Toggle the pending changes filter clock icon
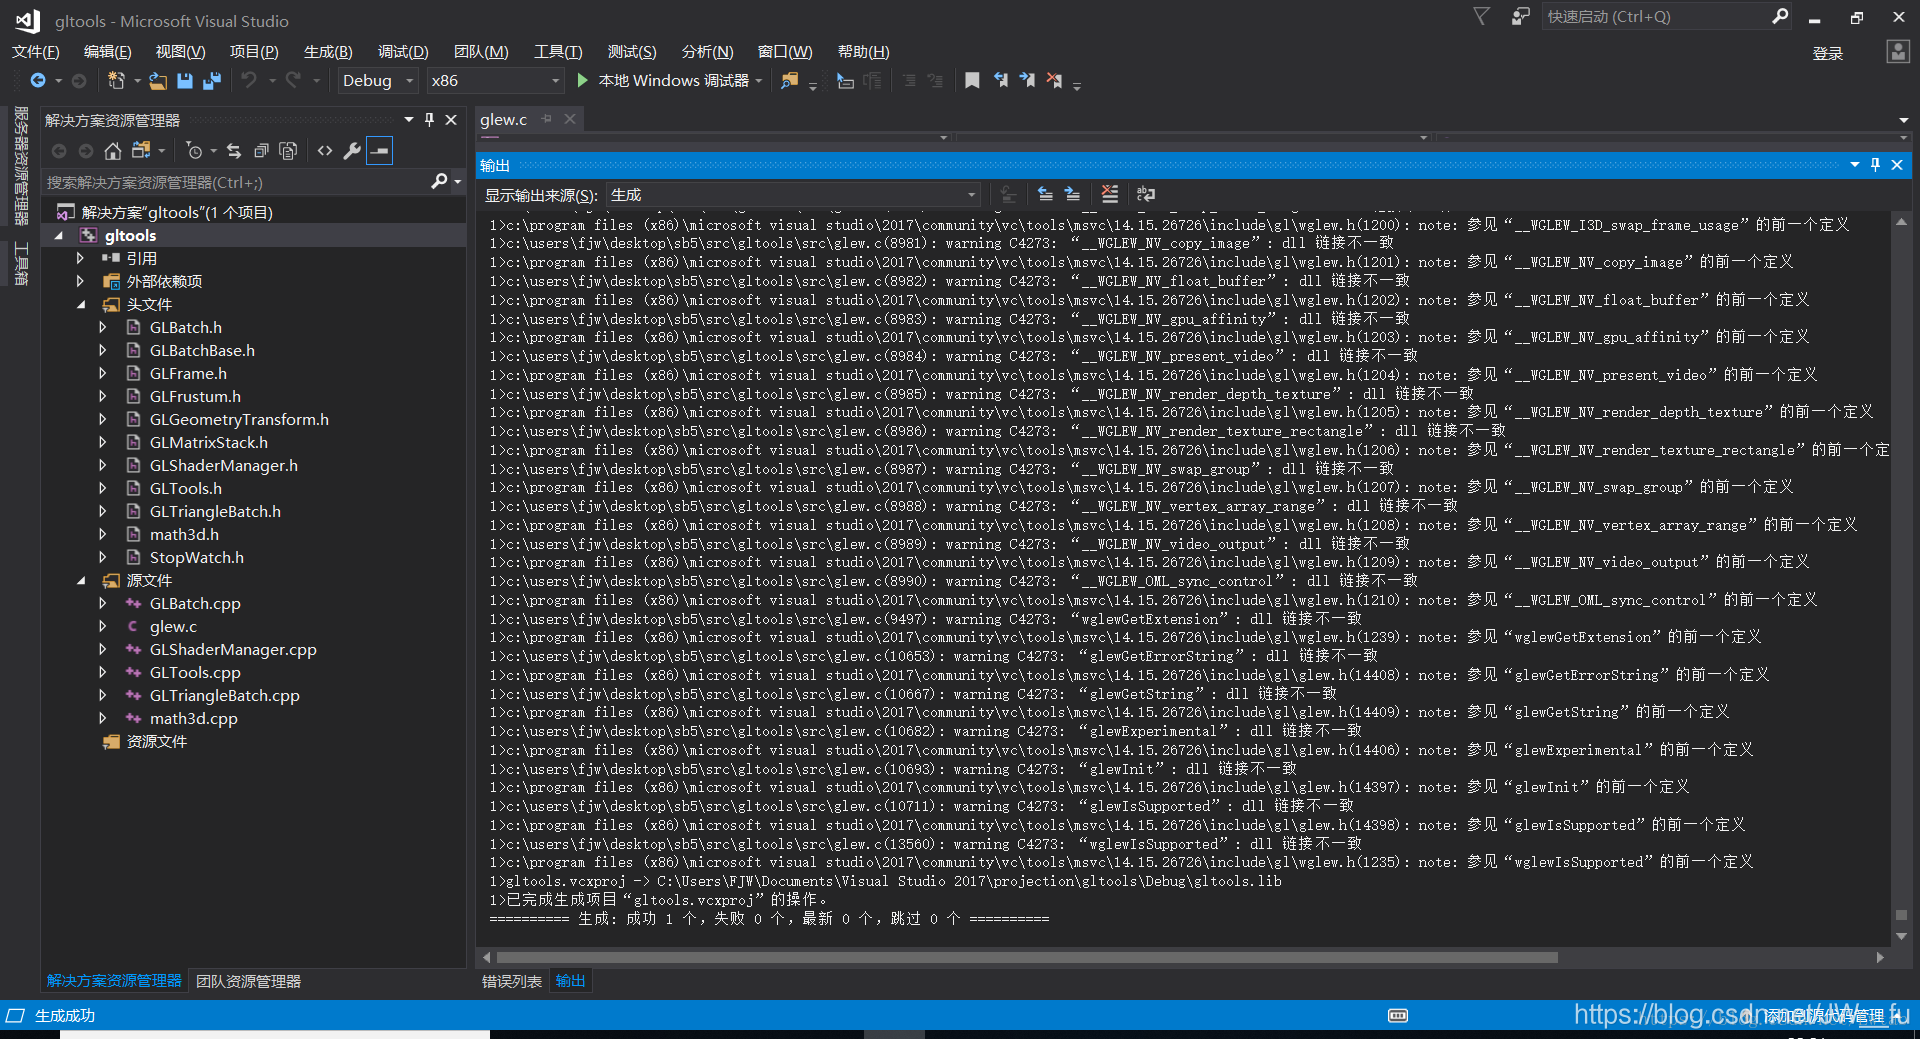Image resolution: width=1920 pixels, height=1039 pixels. [x=195, y=151]
